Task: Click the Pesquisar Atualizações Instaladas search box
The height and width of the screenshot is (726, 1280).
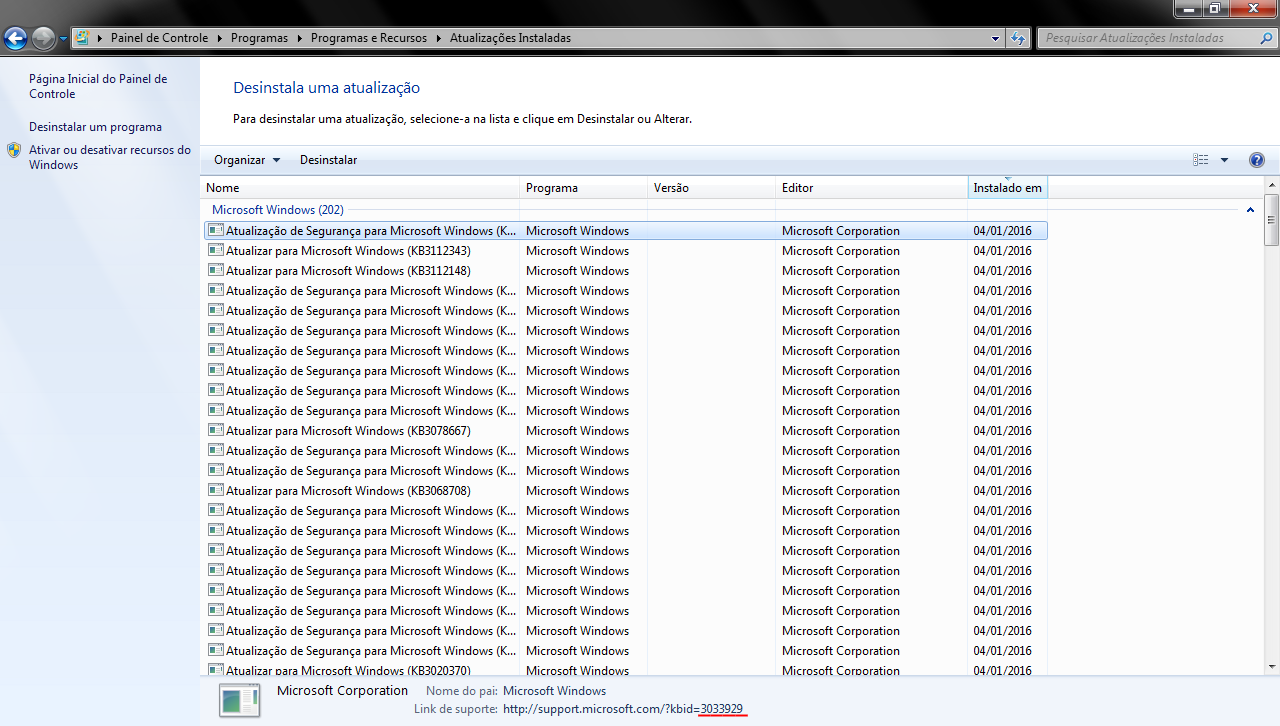Action: pyautogui.click(x=1150, y=38)
